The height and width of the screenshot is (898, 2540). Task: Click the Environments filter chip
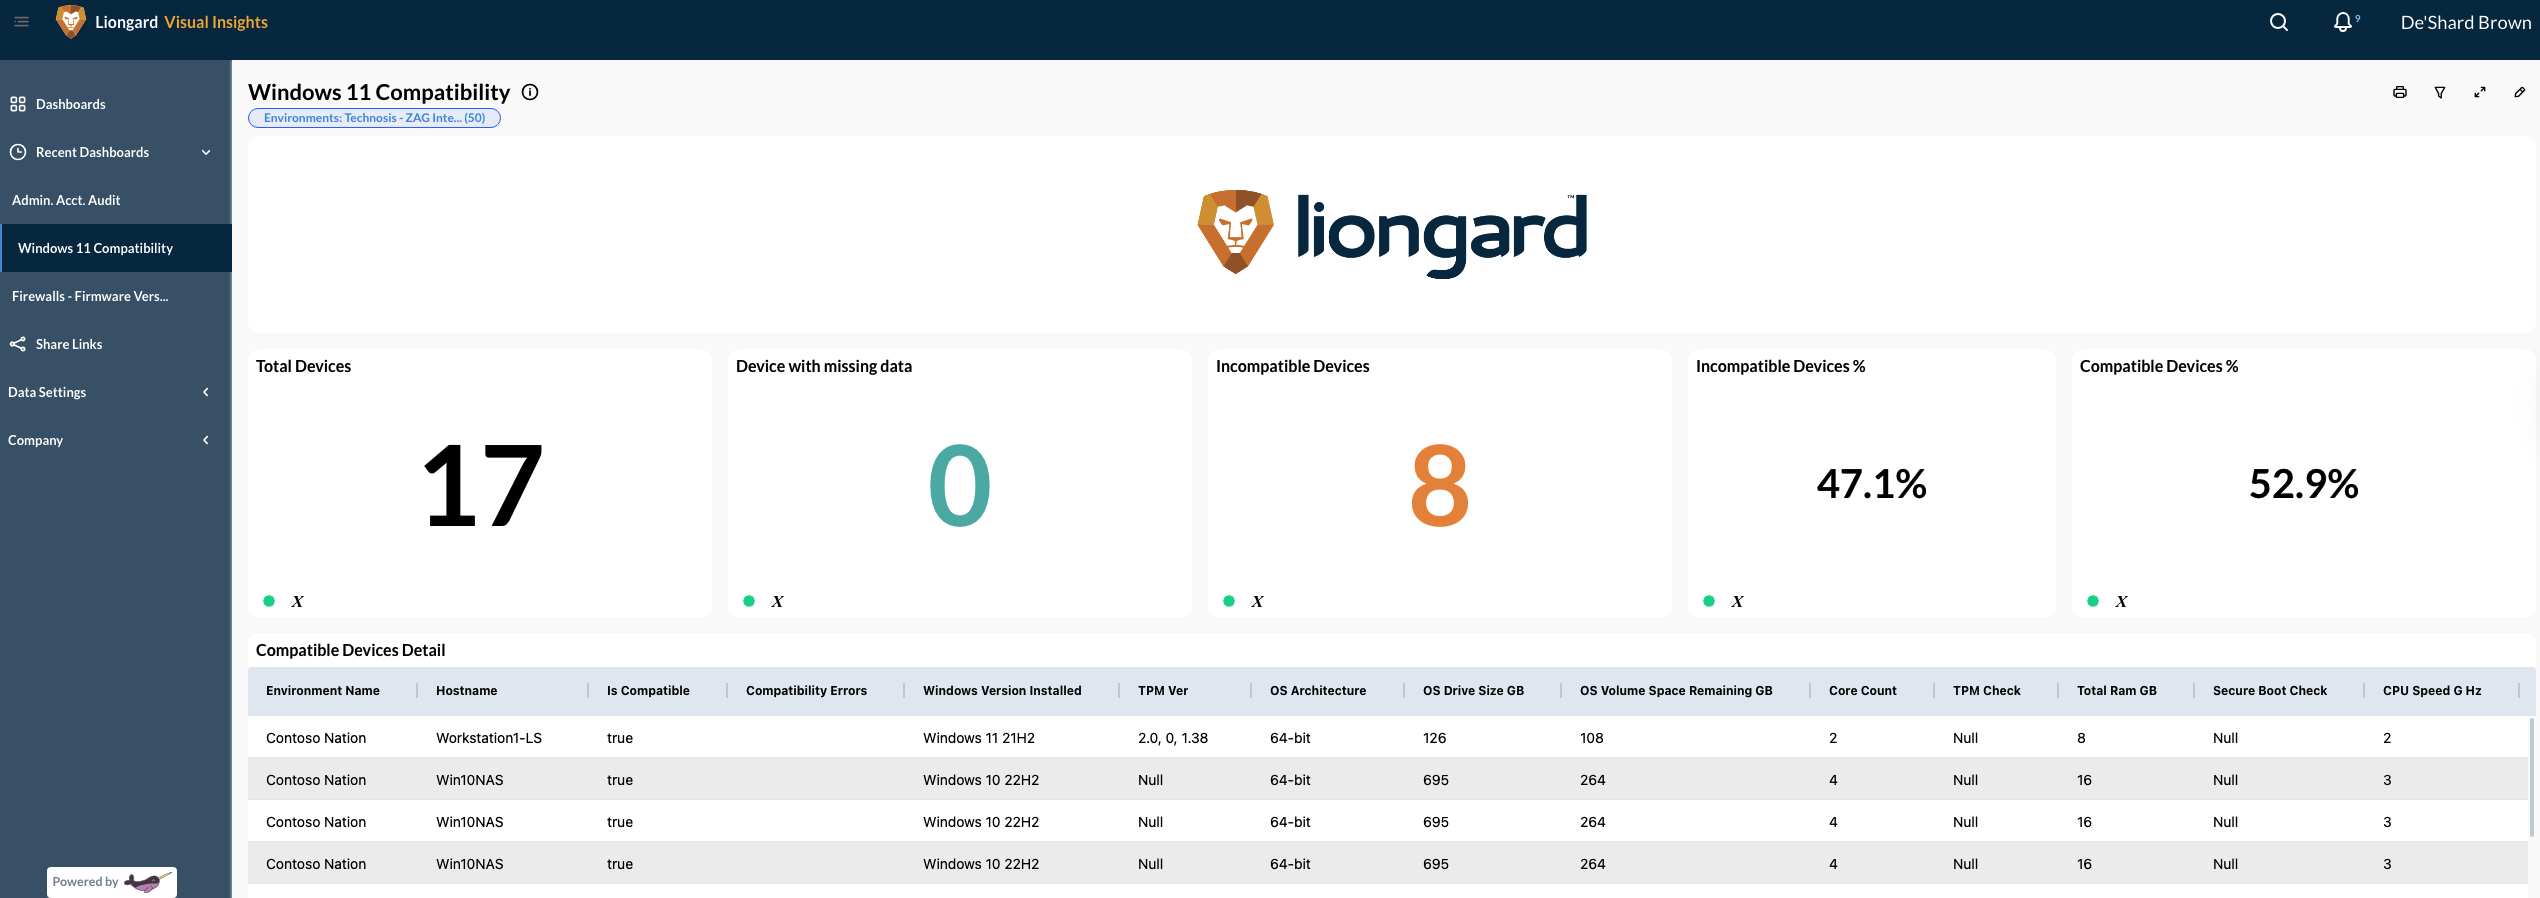pos(374,118)
